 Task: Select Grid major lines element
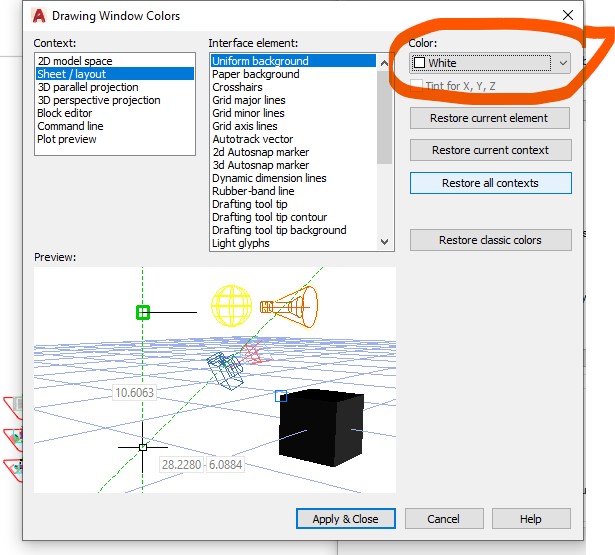(249, 100)
